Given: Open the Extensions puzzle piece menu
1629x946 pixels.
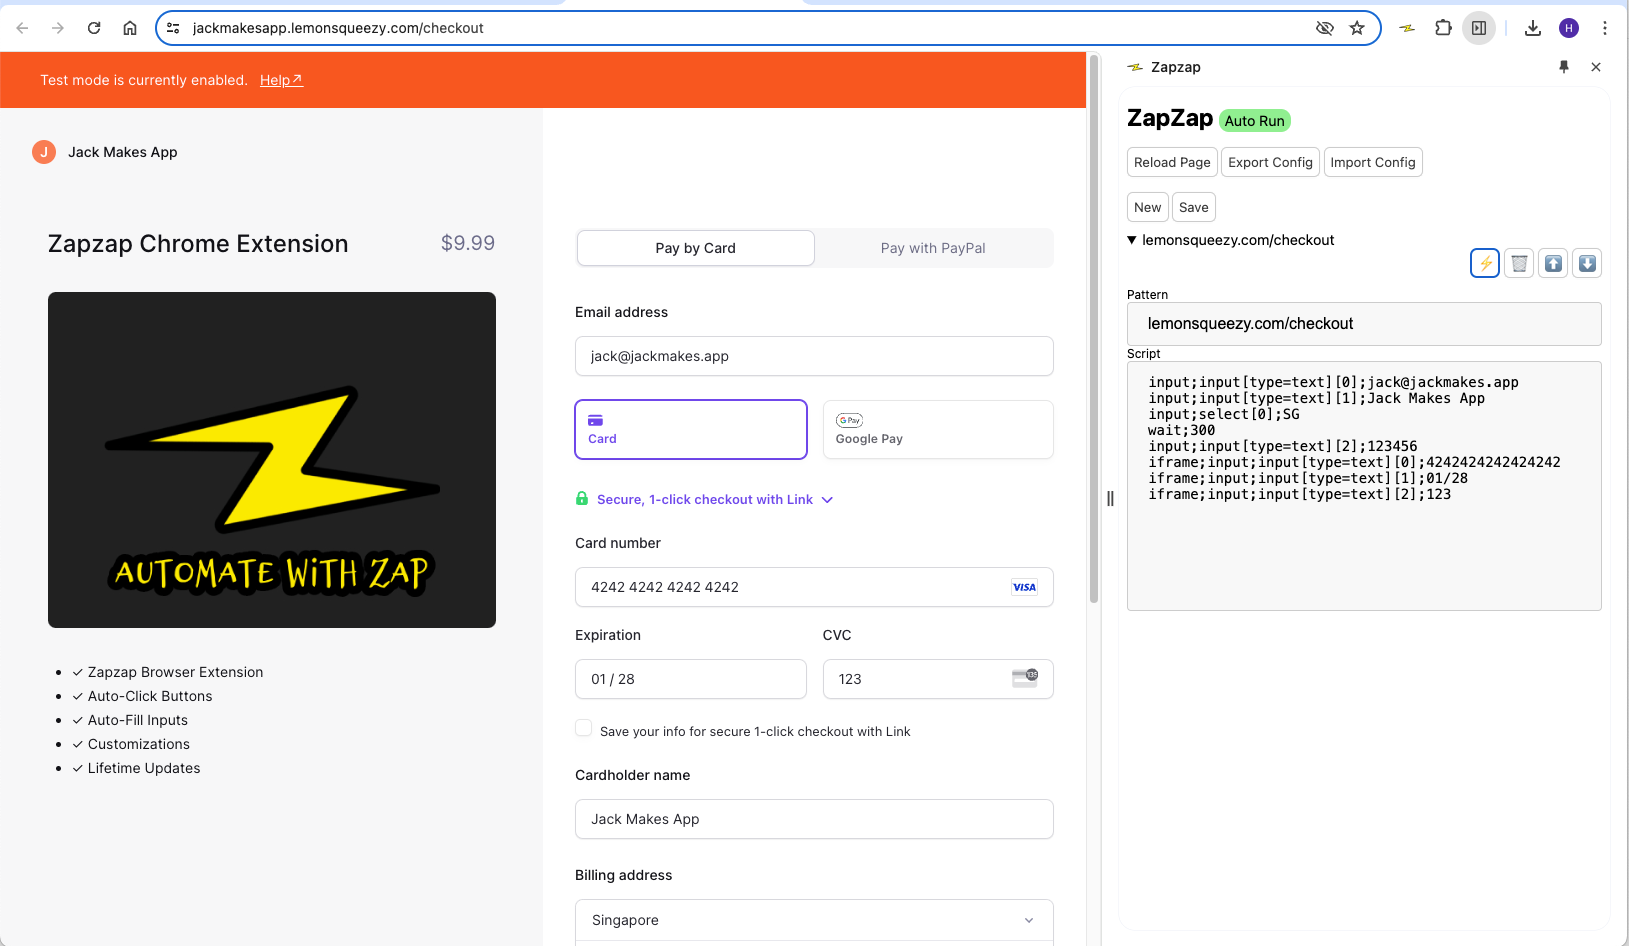Looking at the screenshot, I should click(x=1443, y=28).
